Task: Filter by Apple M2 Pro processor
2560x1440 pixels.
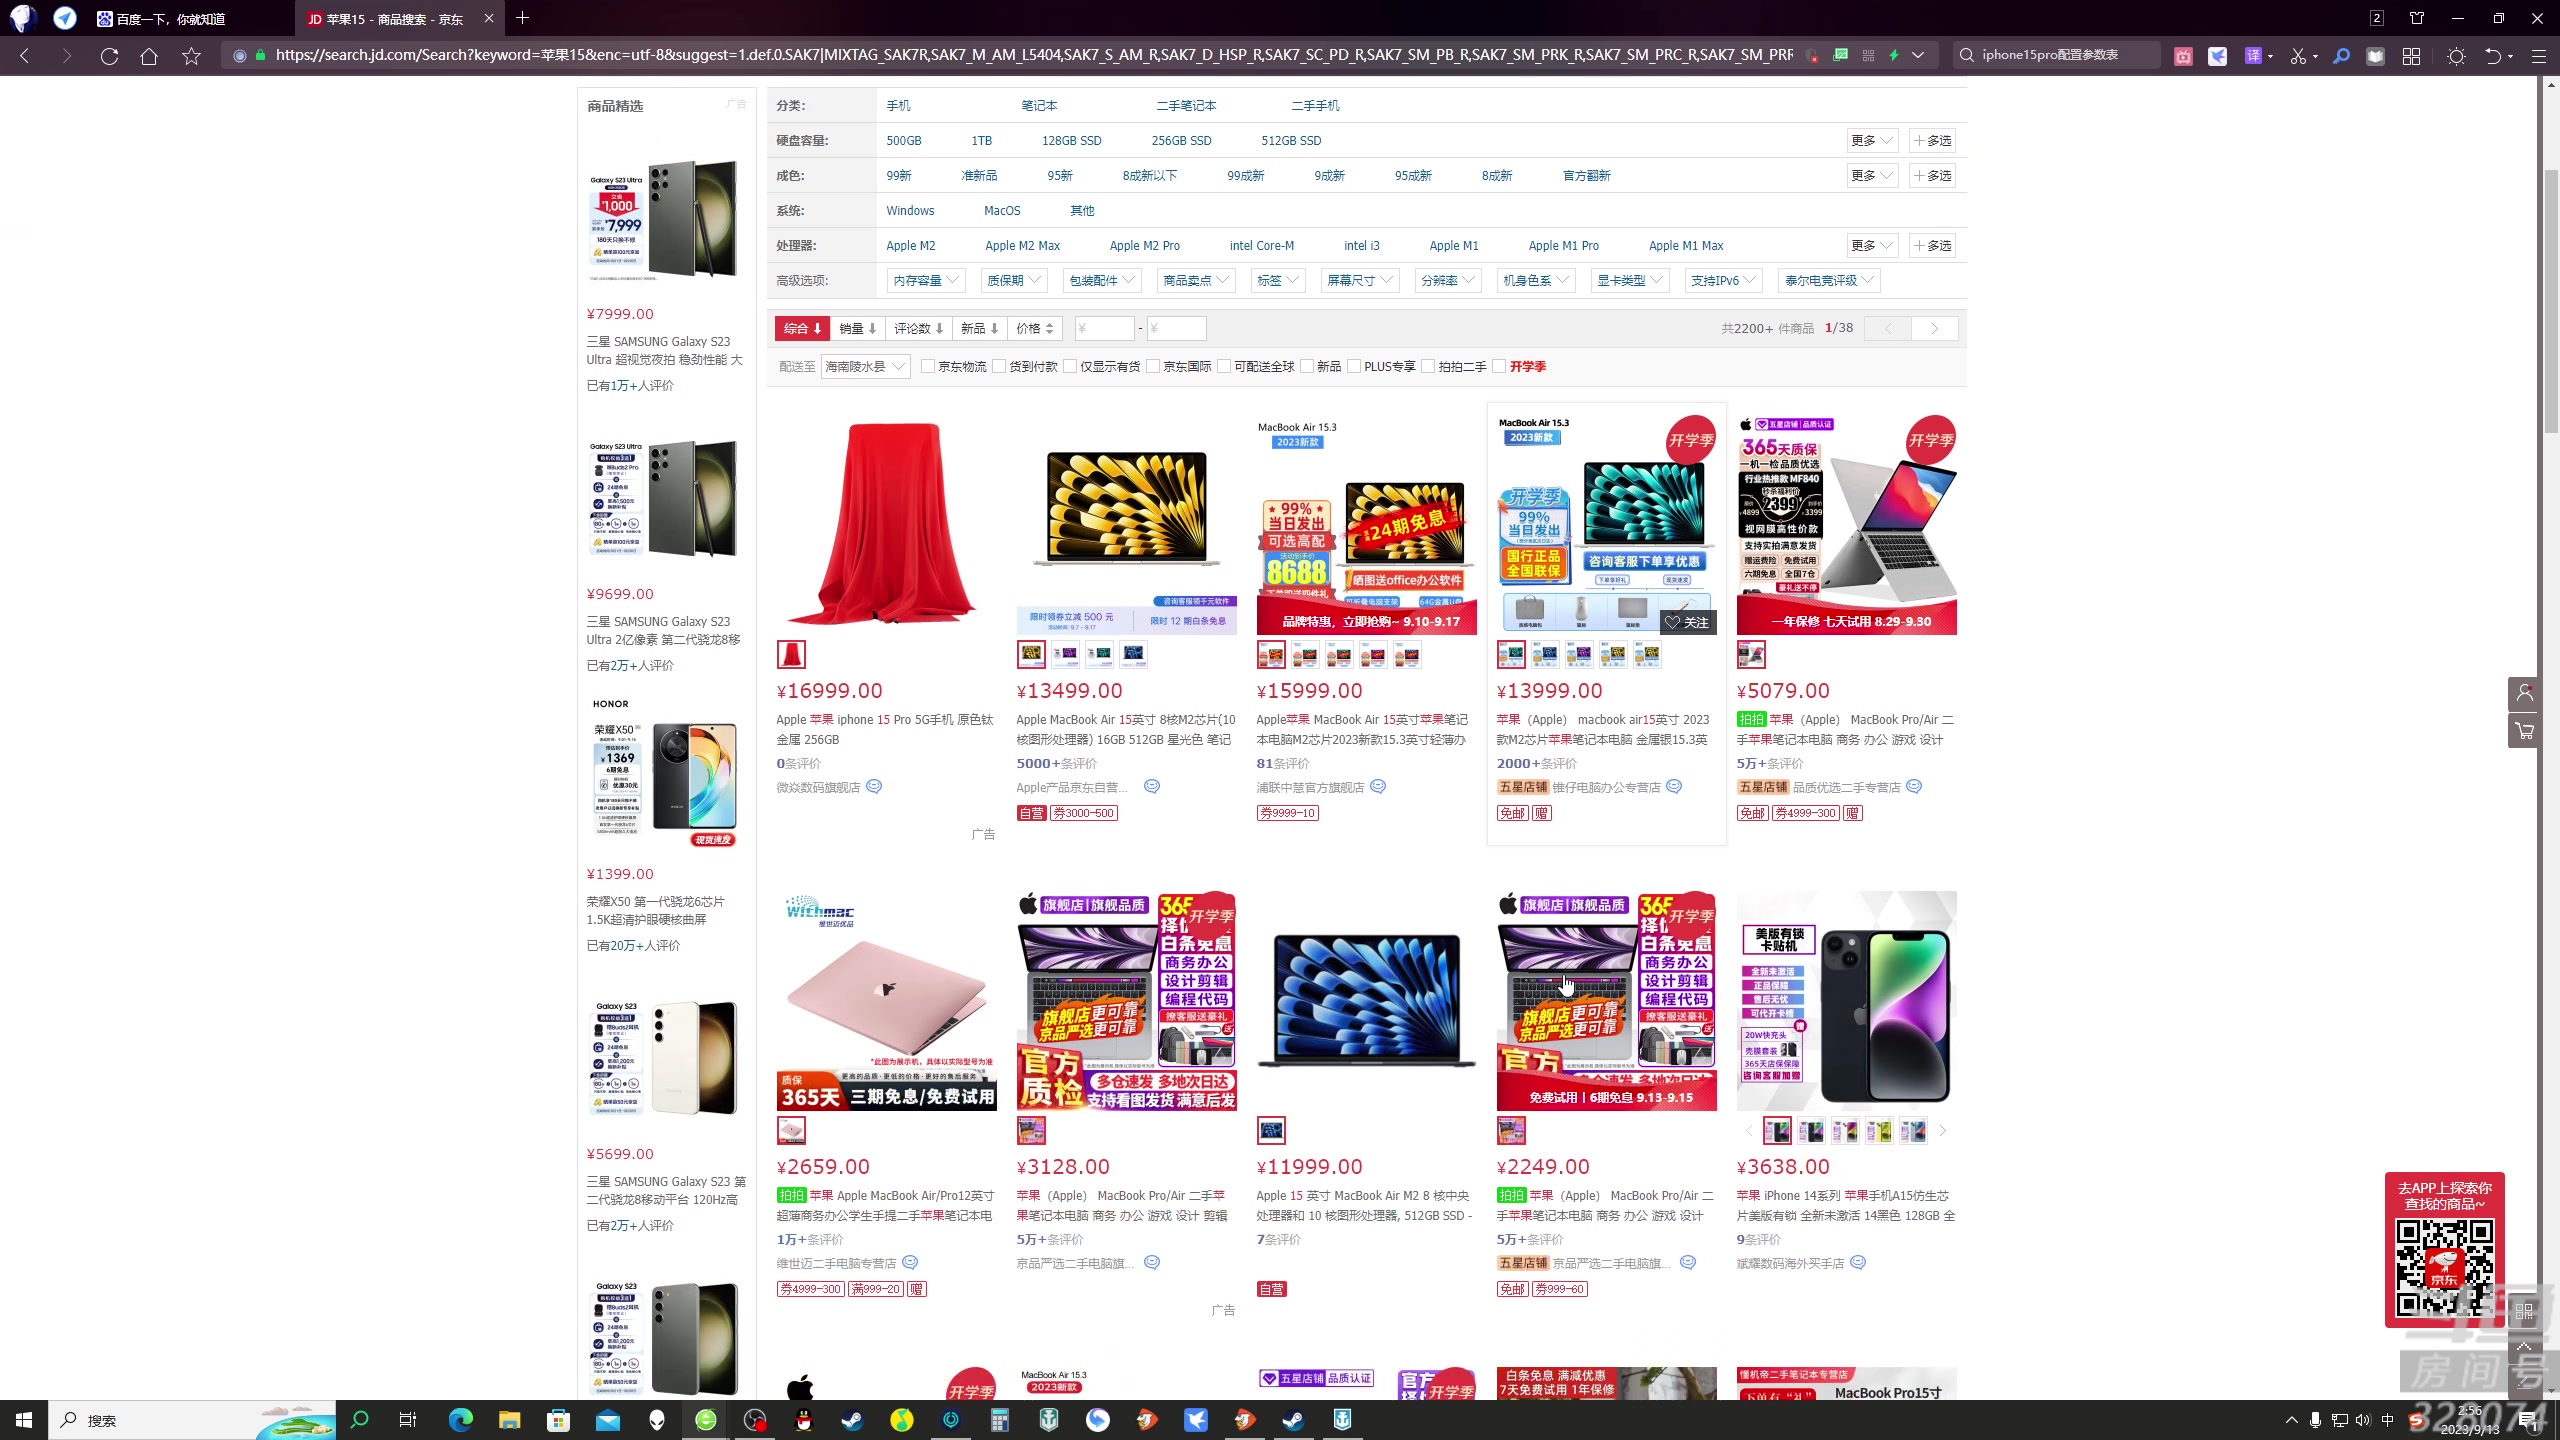Action: pos(1144,246)
